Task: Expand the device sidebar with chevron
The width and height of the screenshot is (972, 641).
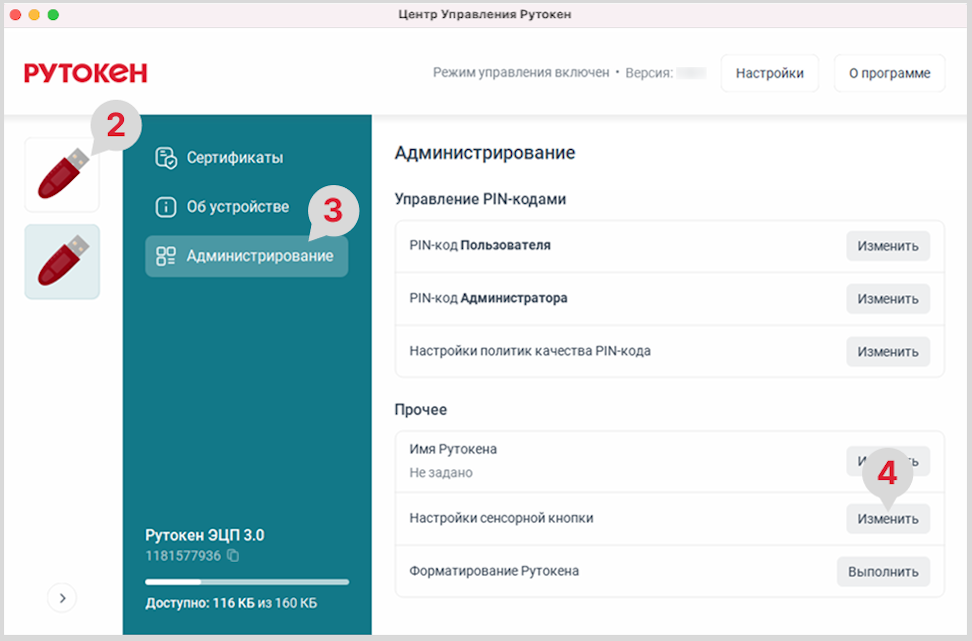Action: pos(62,598)
